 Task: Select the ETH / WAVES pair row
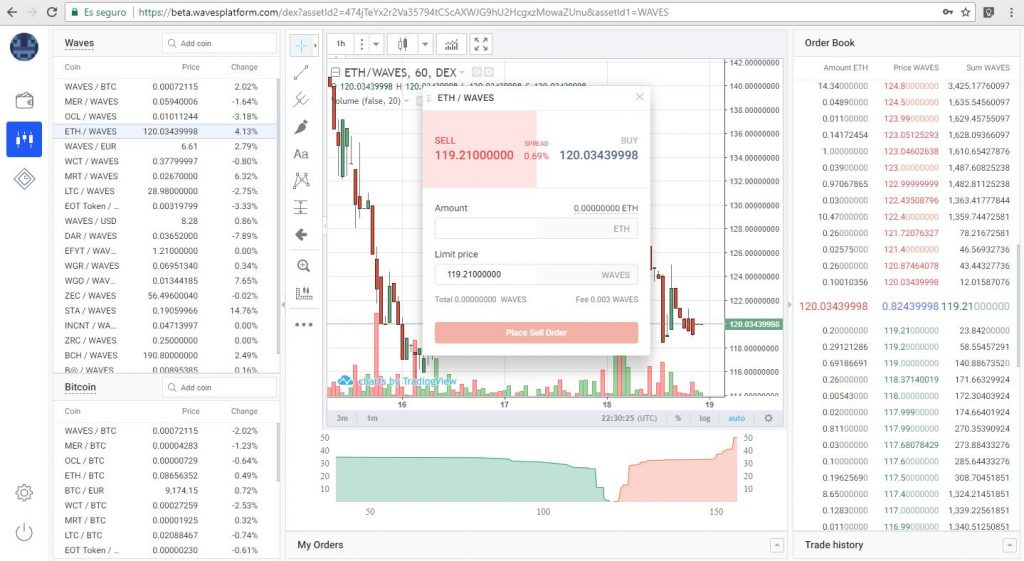165,131
